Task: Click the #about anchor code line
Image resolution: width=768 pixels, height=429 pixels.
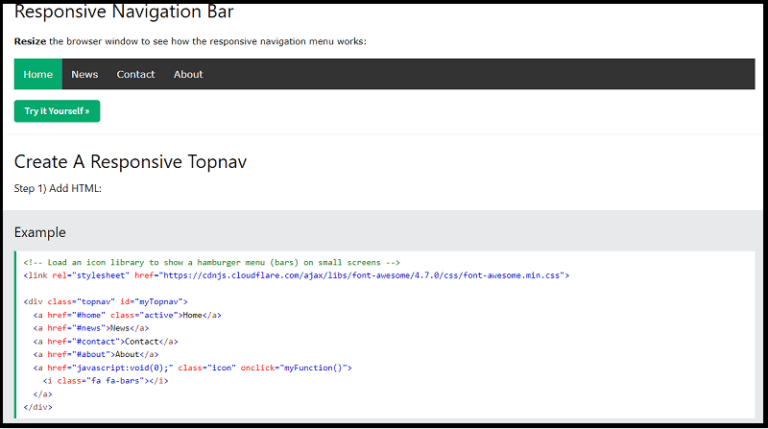Action: [x=96, y=354]
